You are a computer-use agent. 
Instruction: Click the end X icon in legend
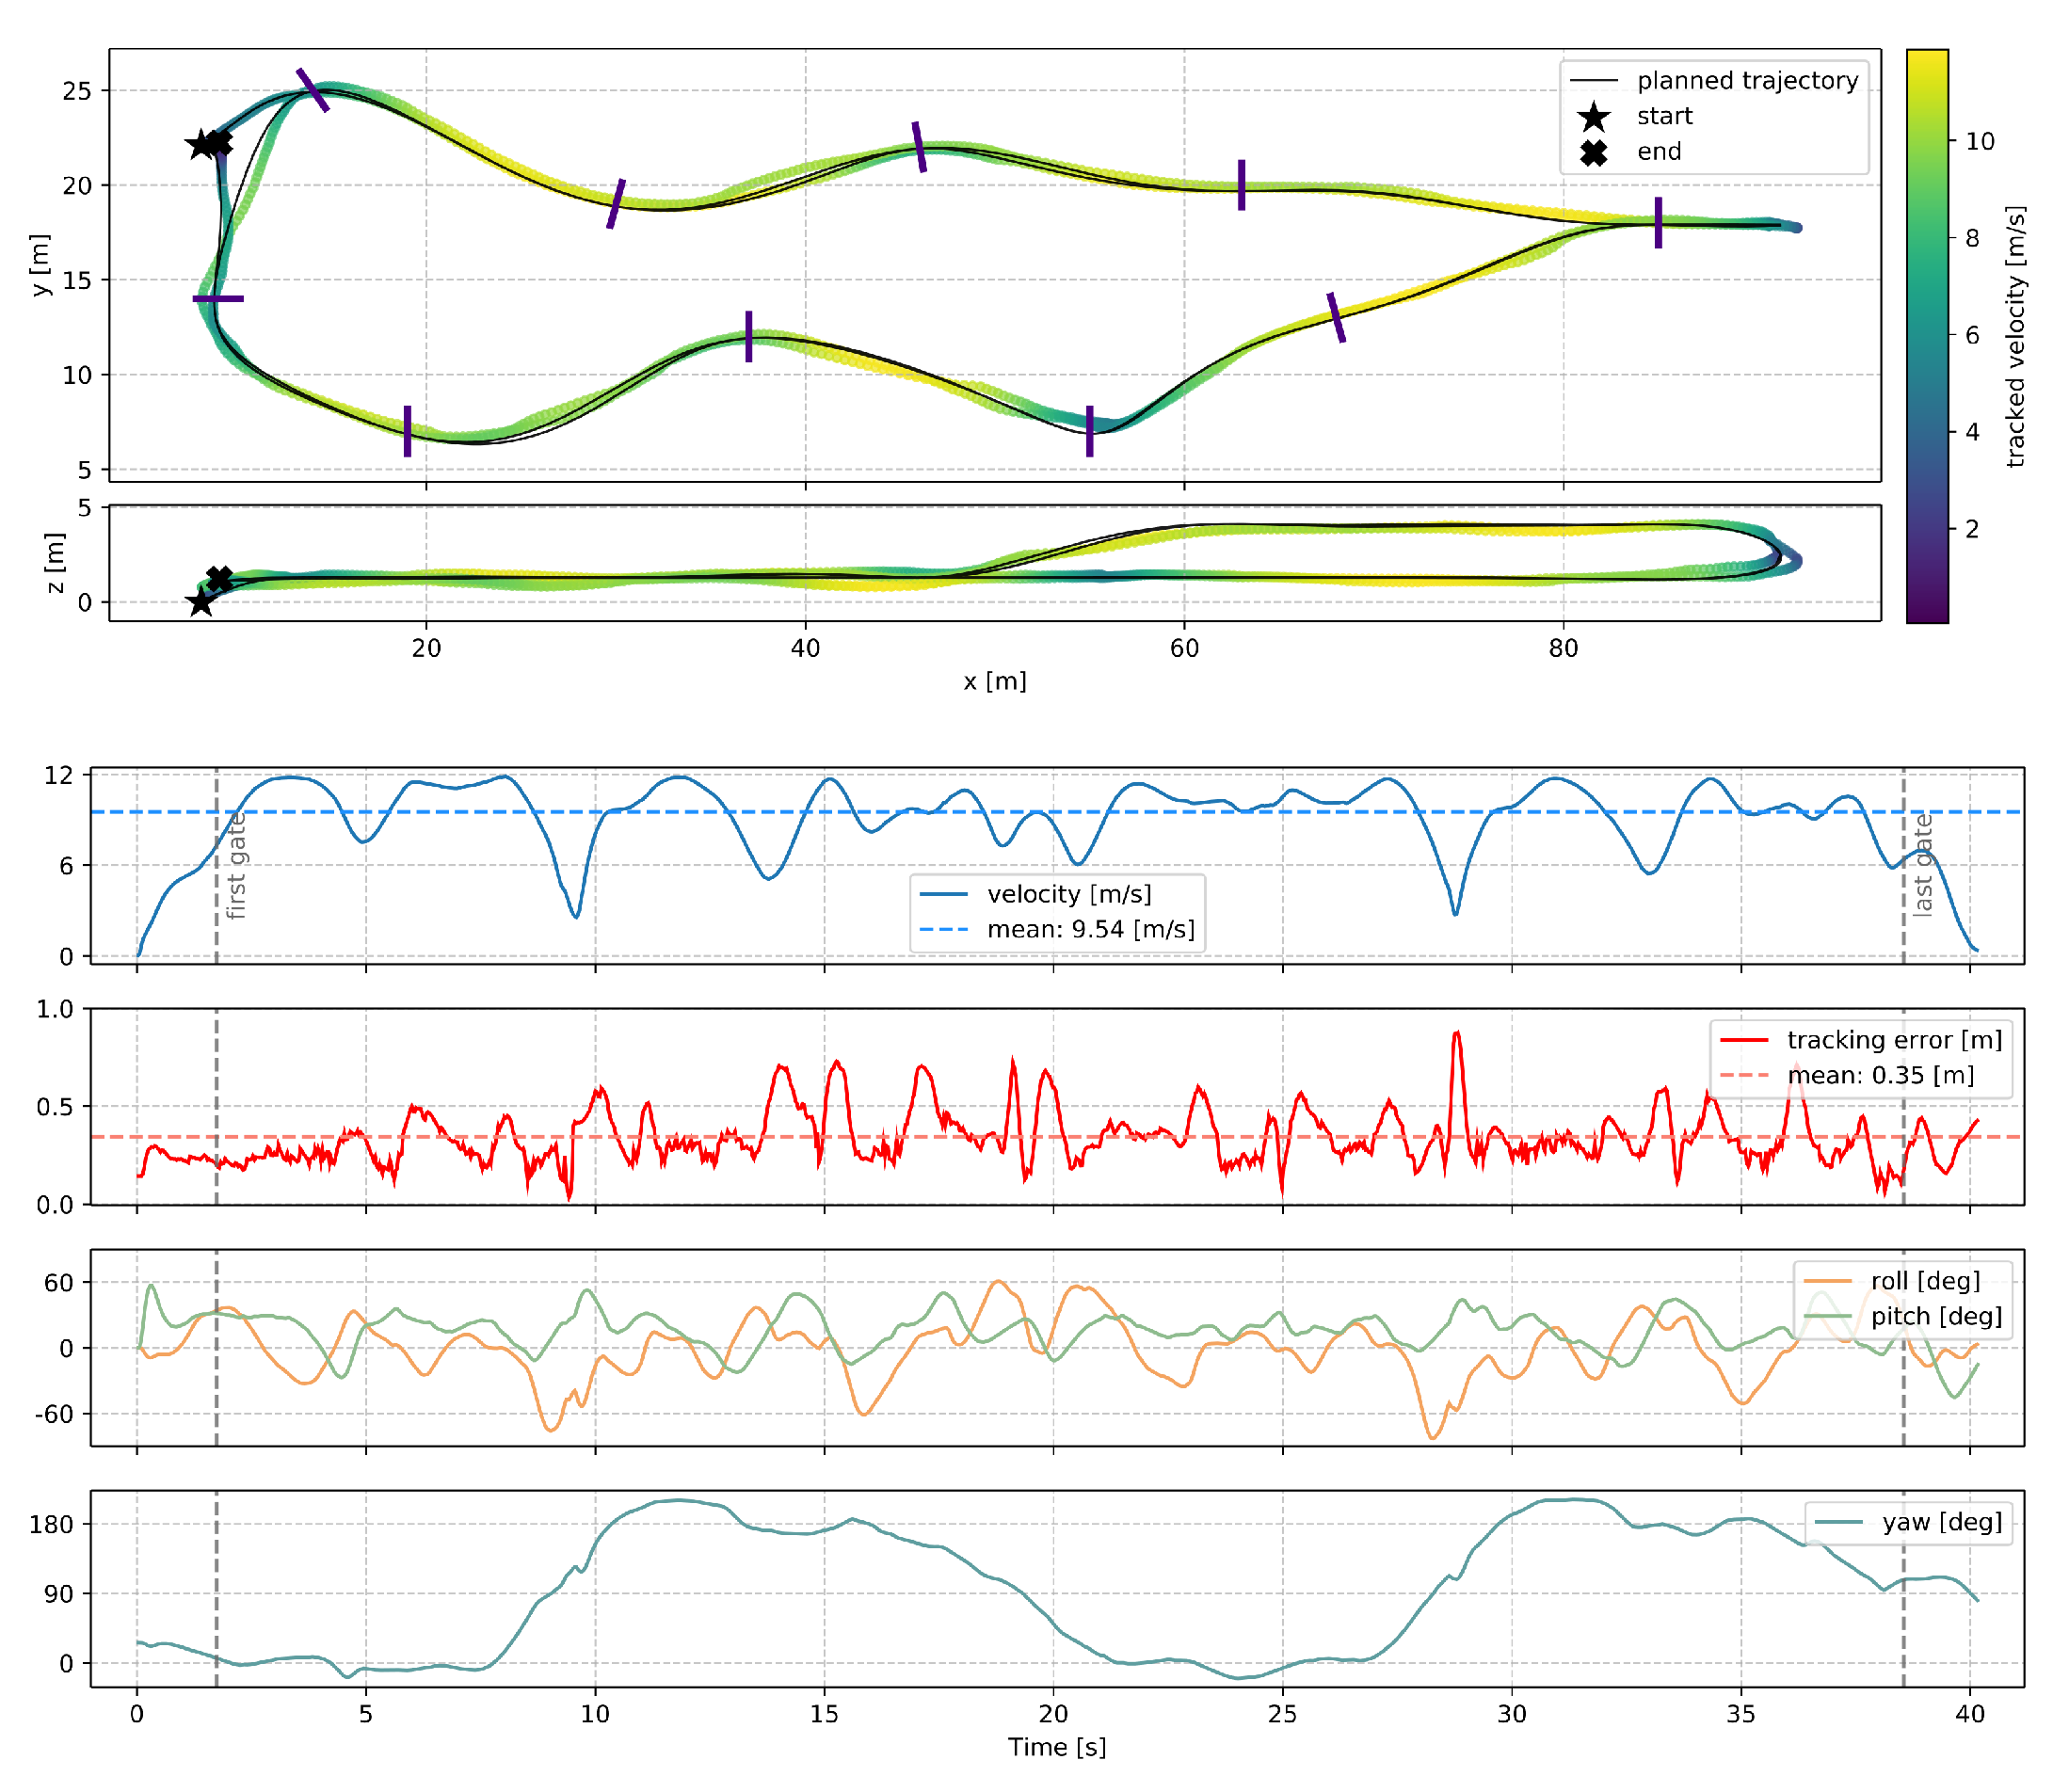pos(1593,152)
